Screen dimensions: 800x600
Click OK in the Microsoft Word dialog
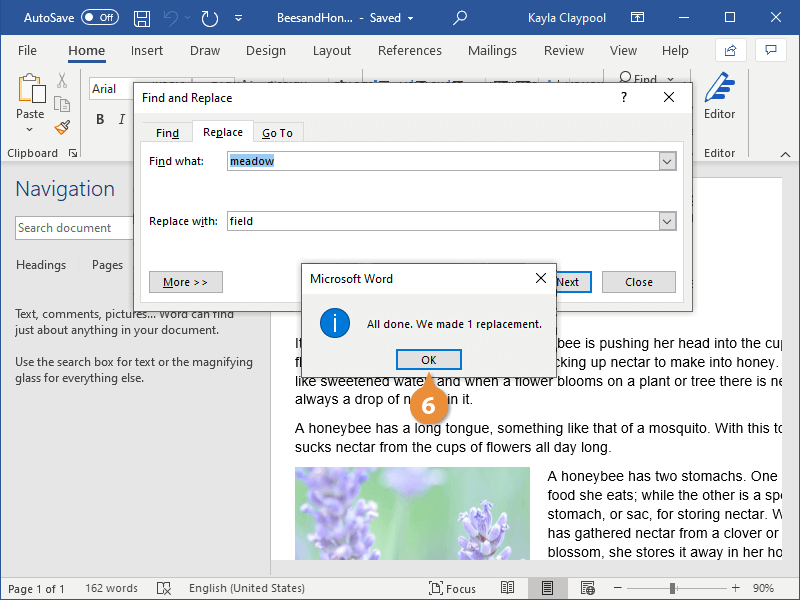pyautogui.click(x=428, y=360)
